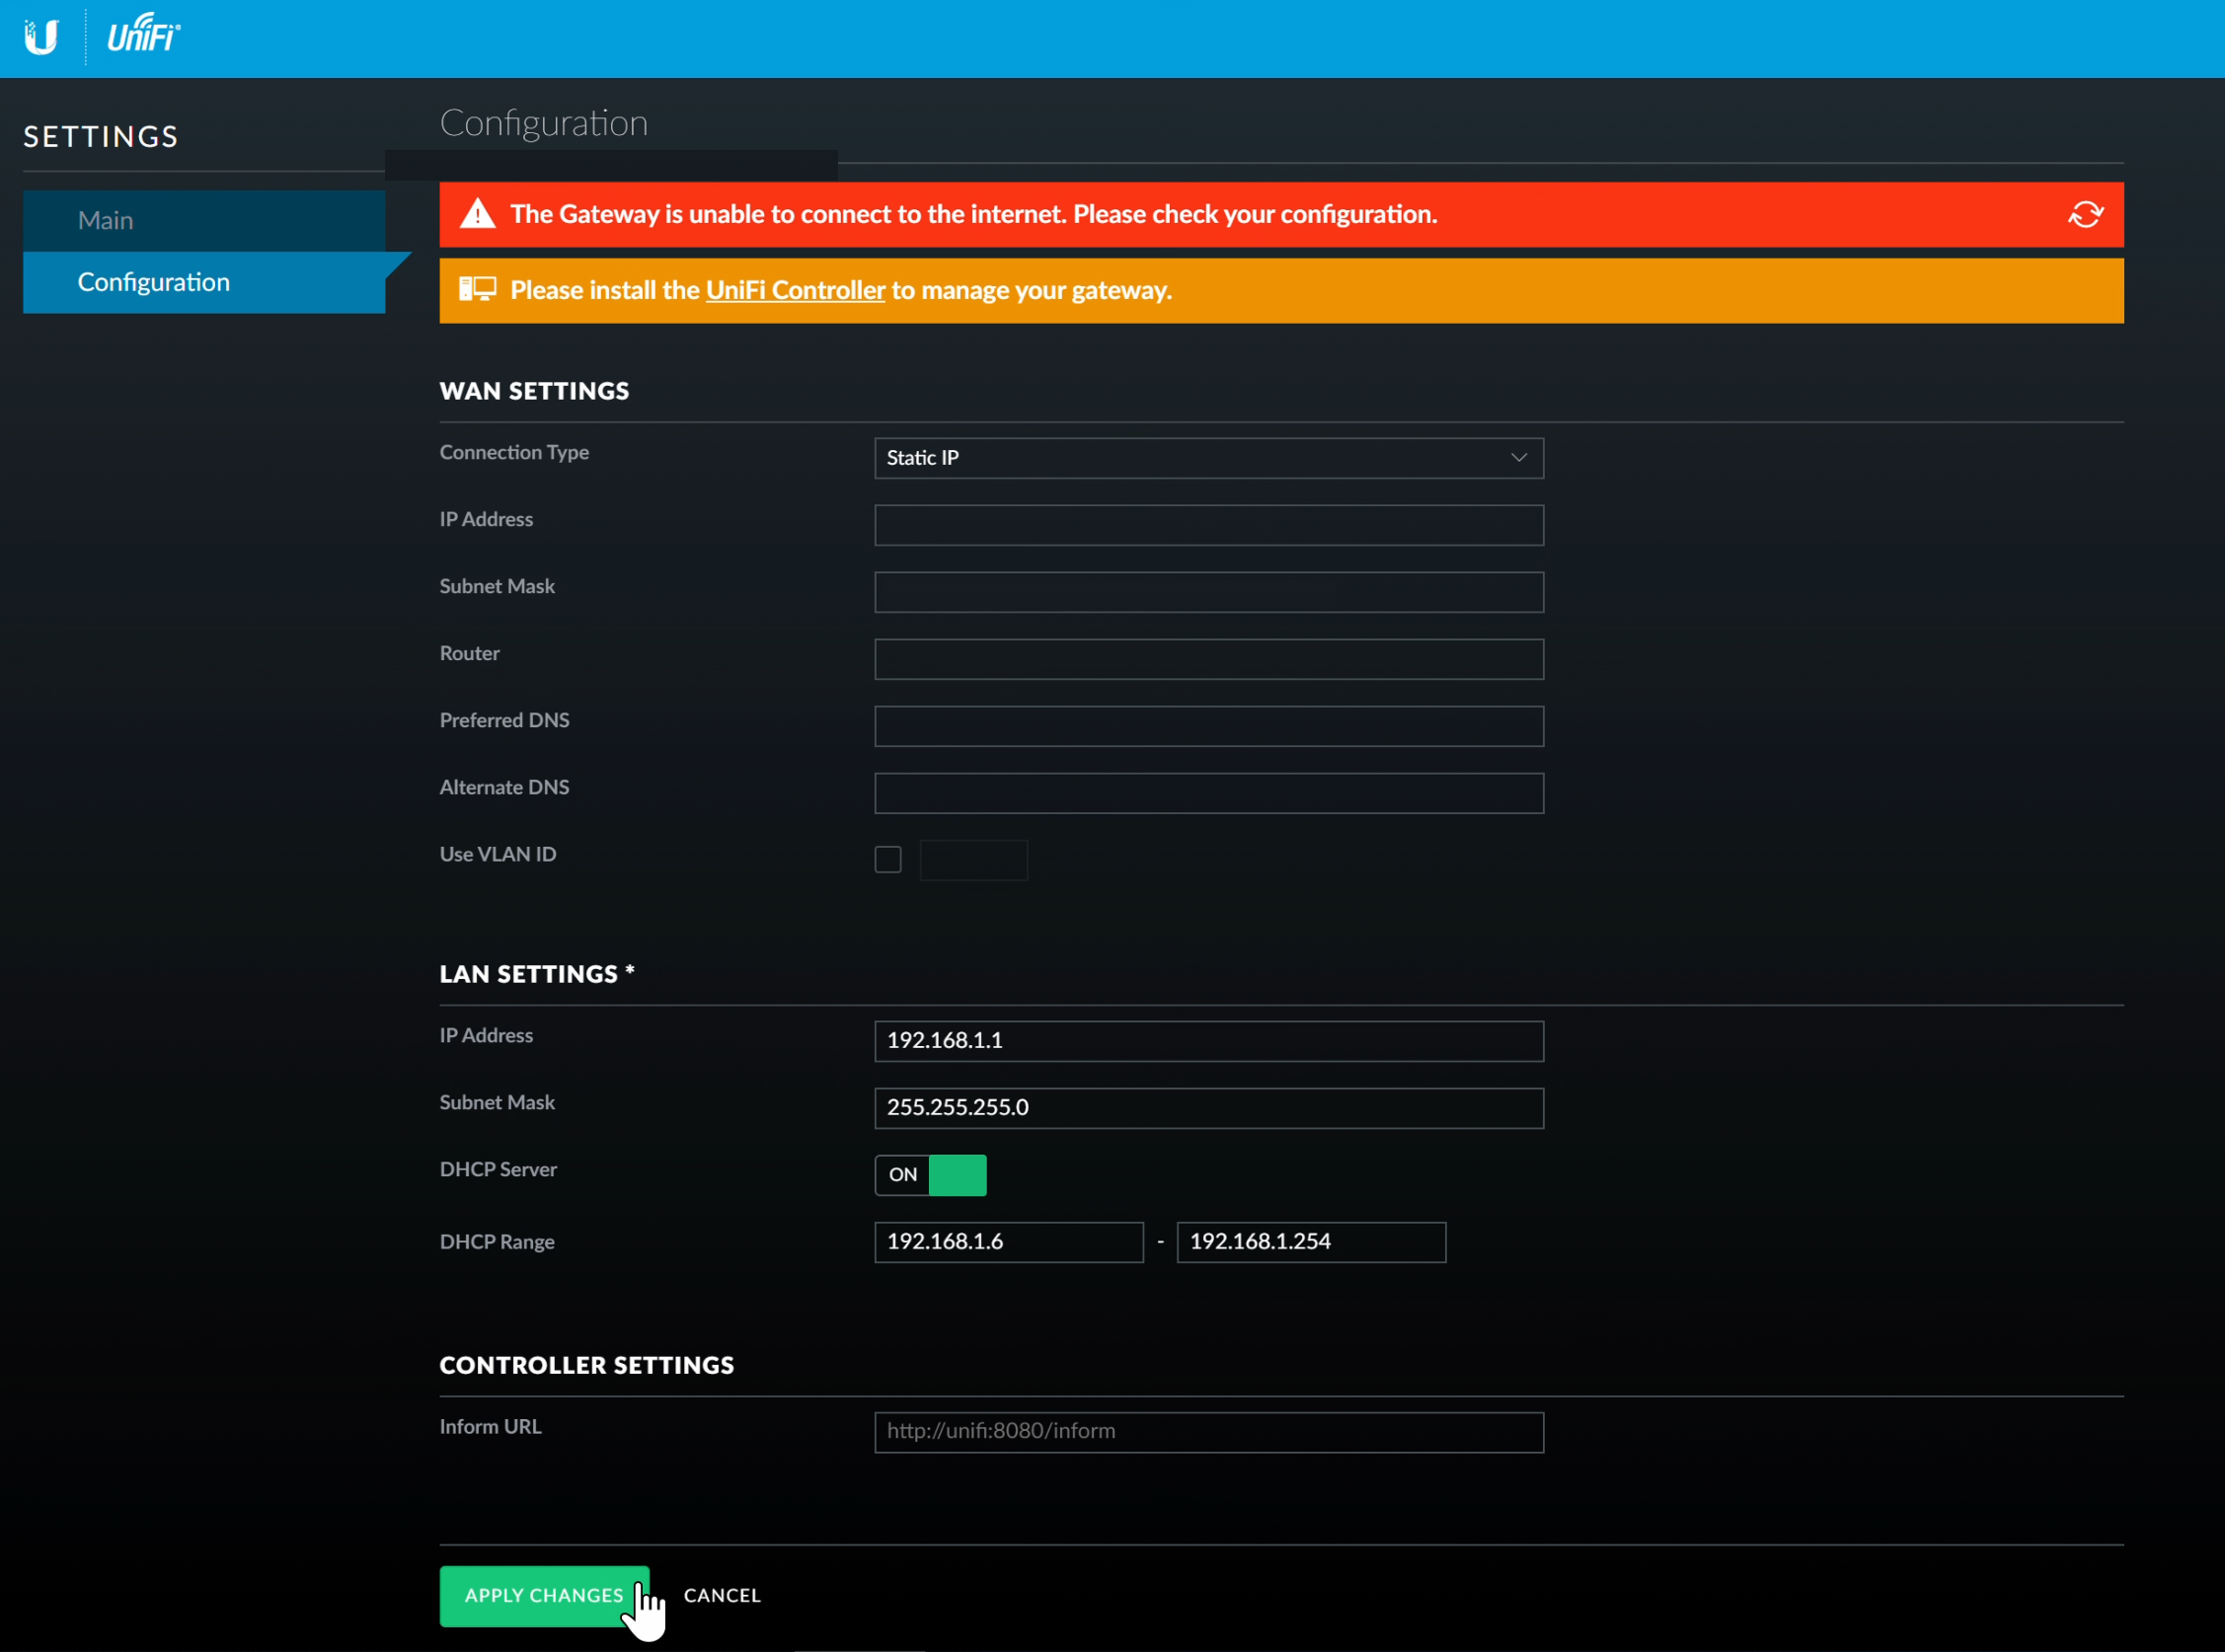
Task: Click the VLAN ID number field
Action: click(x=973, y=859)
